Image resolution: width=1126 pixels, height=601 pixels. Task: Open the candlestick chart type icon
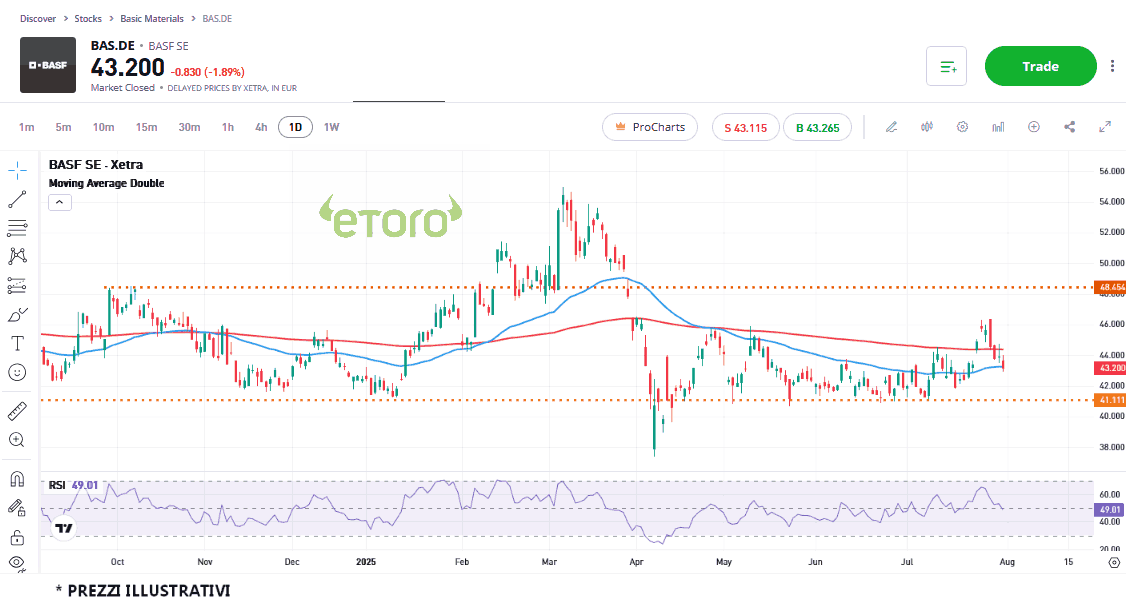[927, 127]
